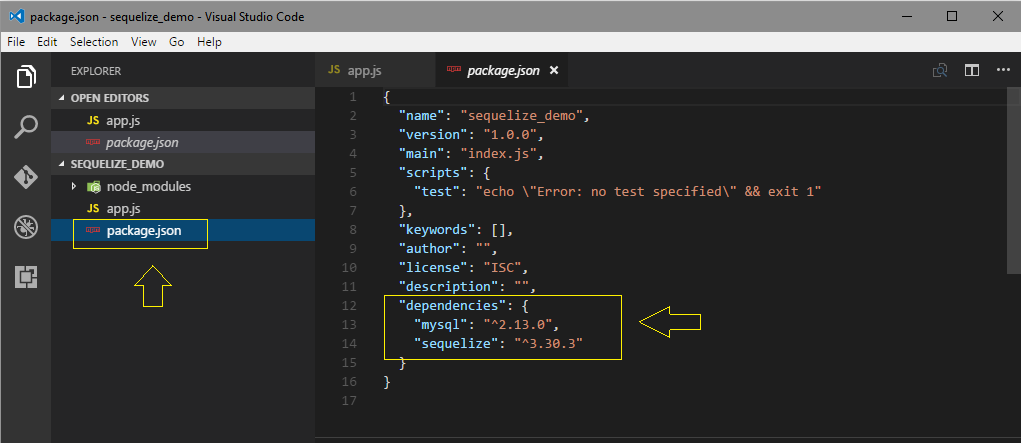1021x443 pixels.
Task: Open the Explorer view in activity bar
Action: [26, 77]
